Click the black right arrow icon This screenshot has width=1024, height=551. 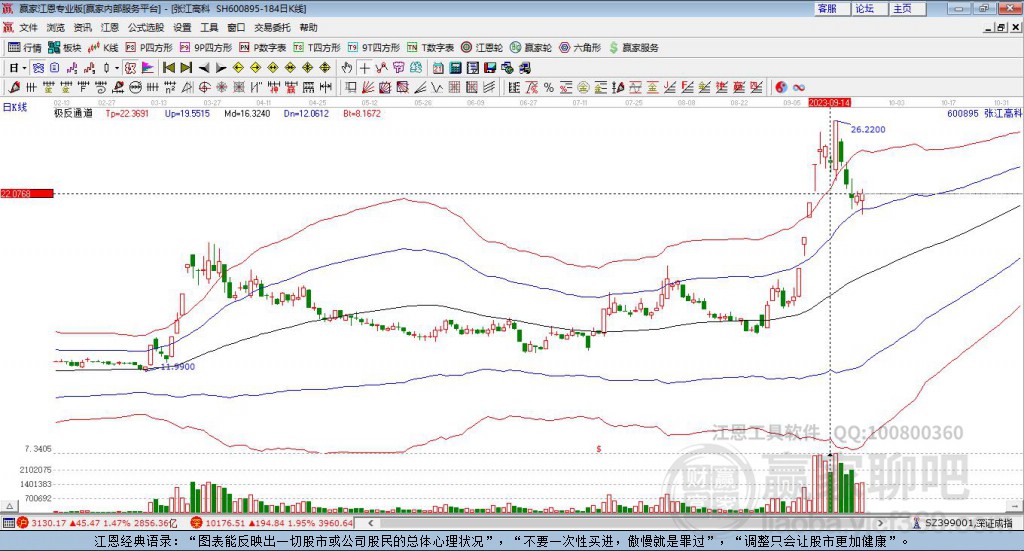pyautogui.click(x=221, y=68)
